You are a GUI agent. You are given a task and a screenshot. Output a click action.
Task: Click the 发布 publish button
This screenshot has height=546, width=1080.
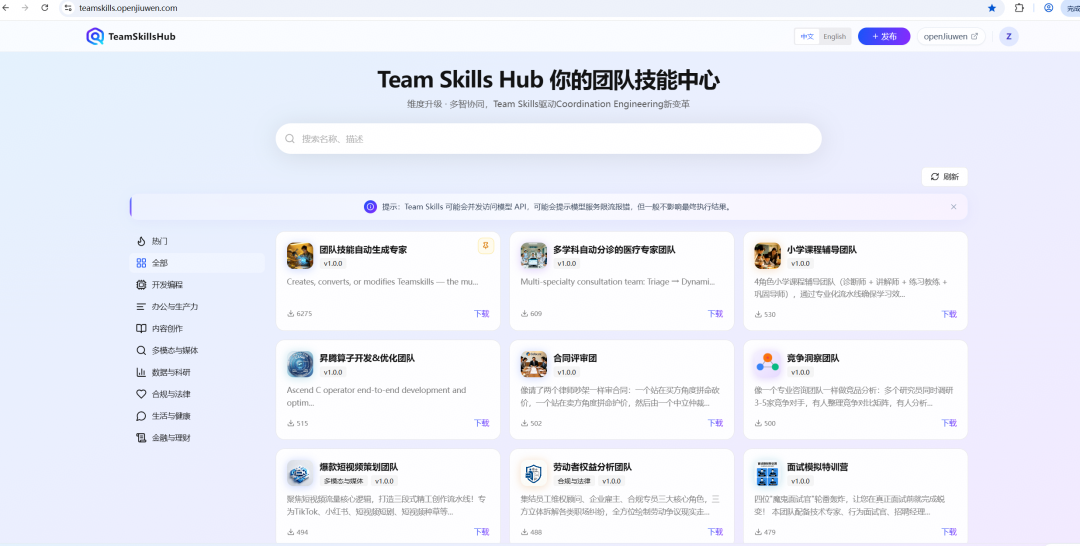point(884,36)
